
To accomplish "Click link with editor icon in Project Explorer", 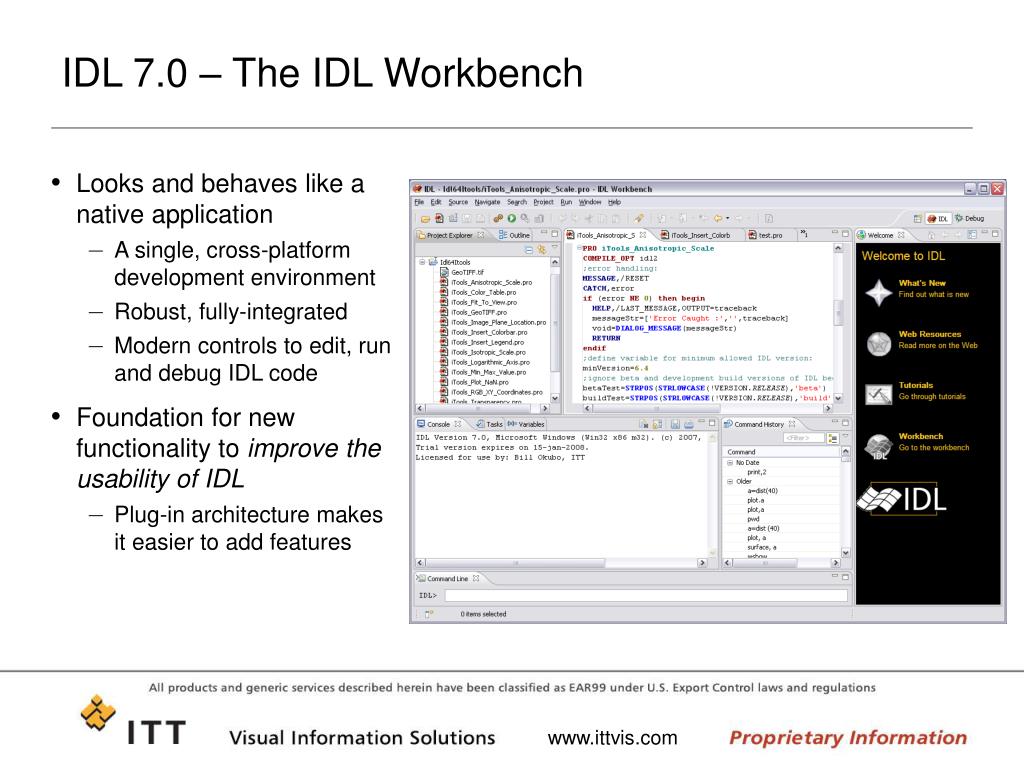I will point(541,249).
